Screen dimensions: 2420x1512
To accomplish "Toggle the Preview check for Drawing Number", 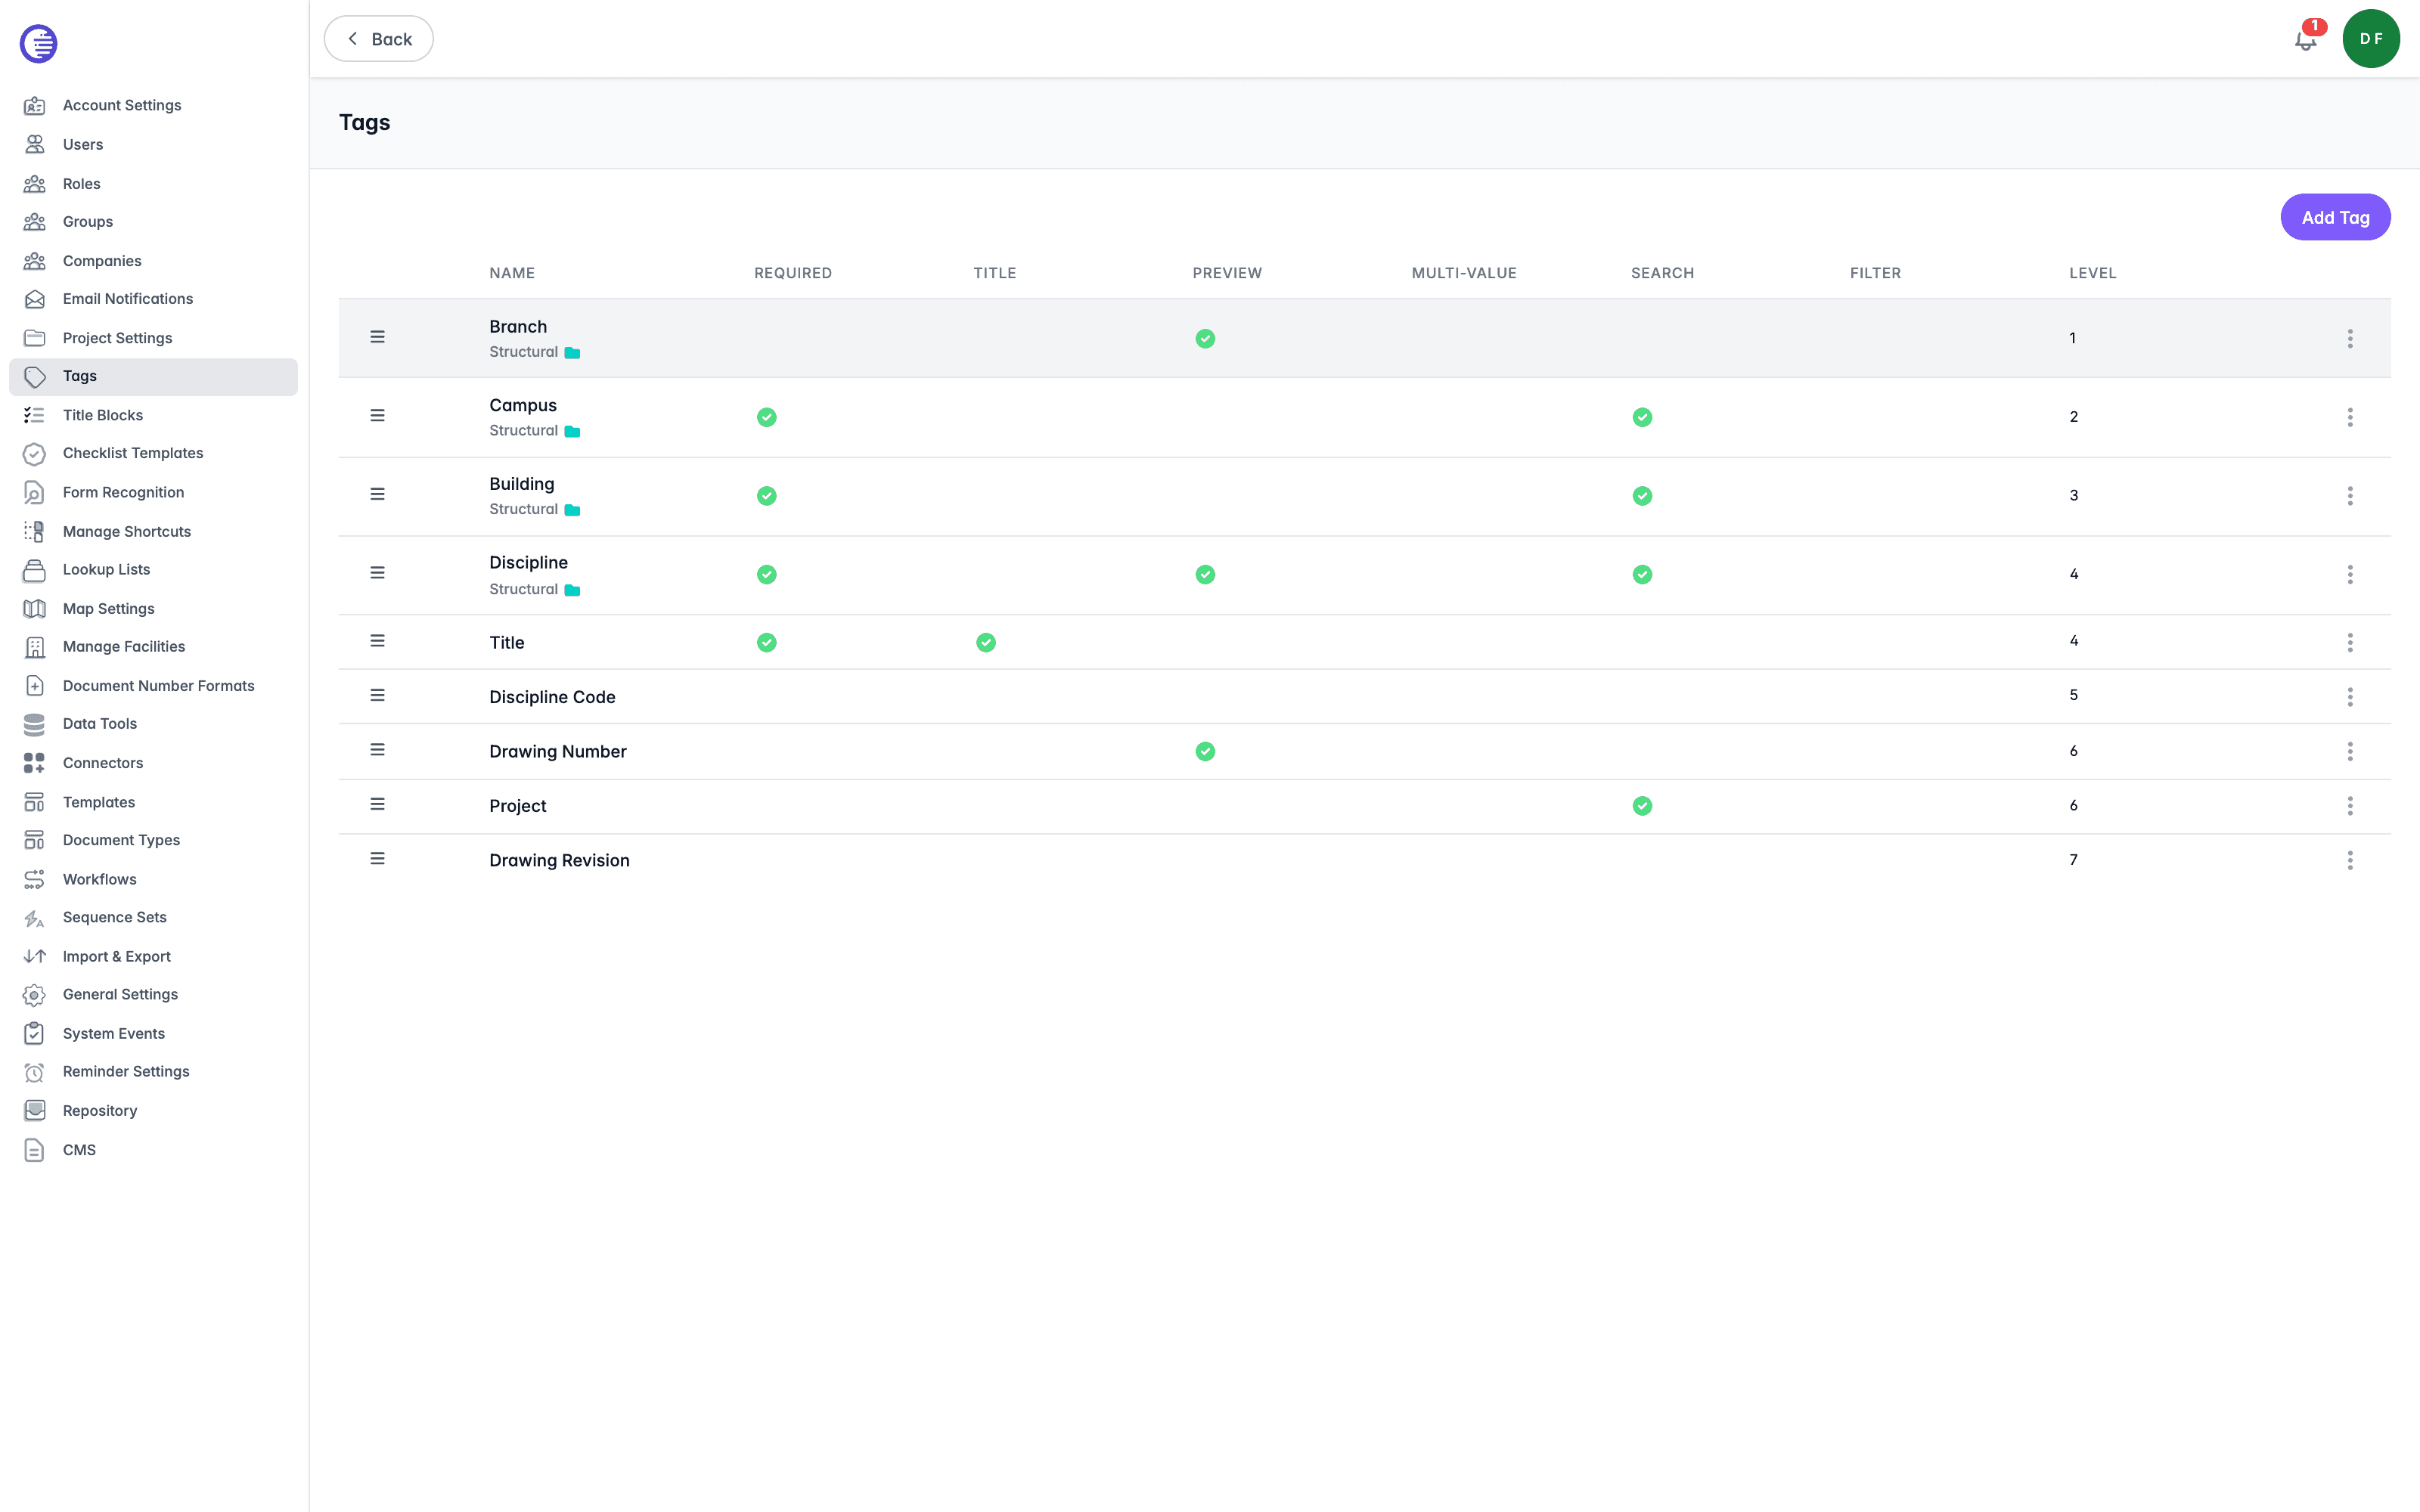I will pos(1205,751).
